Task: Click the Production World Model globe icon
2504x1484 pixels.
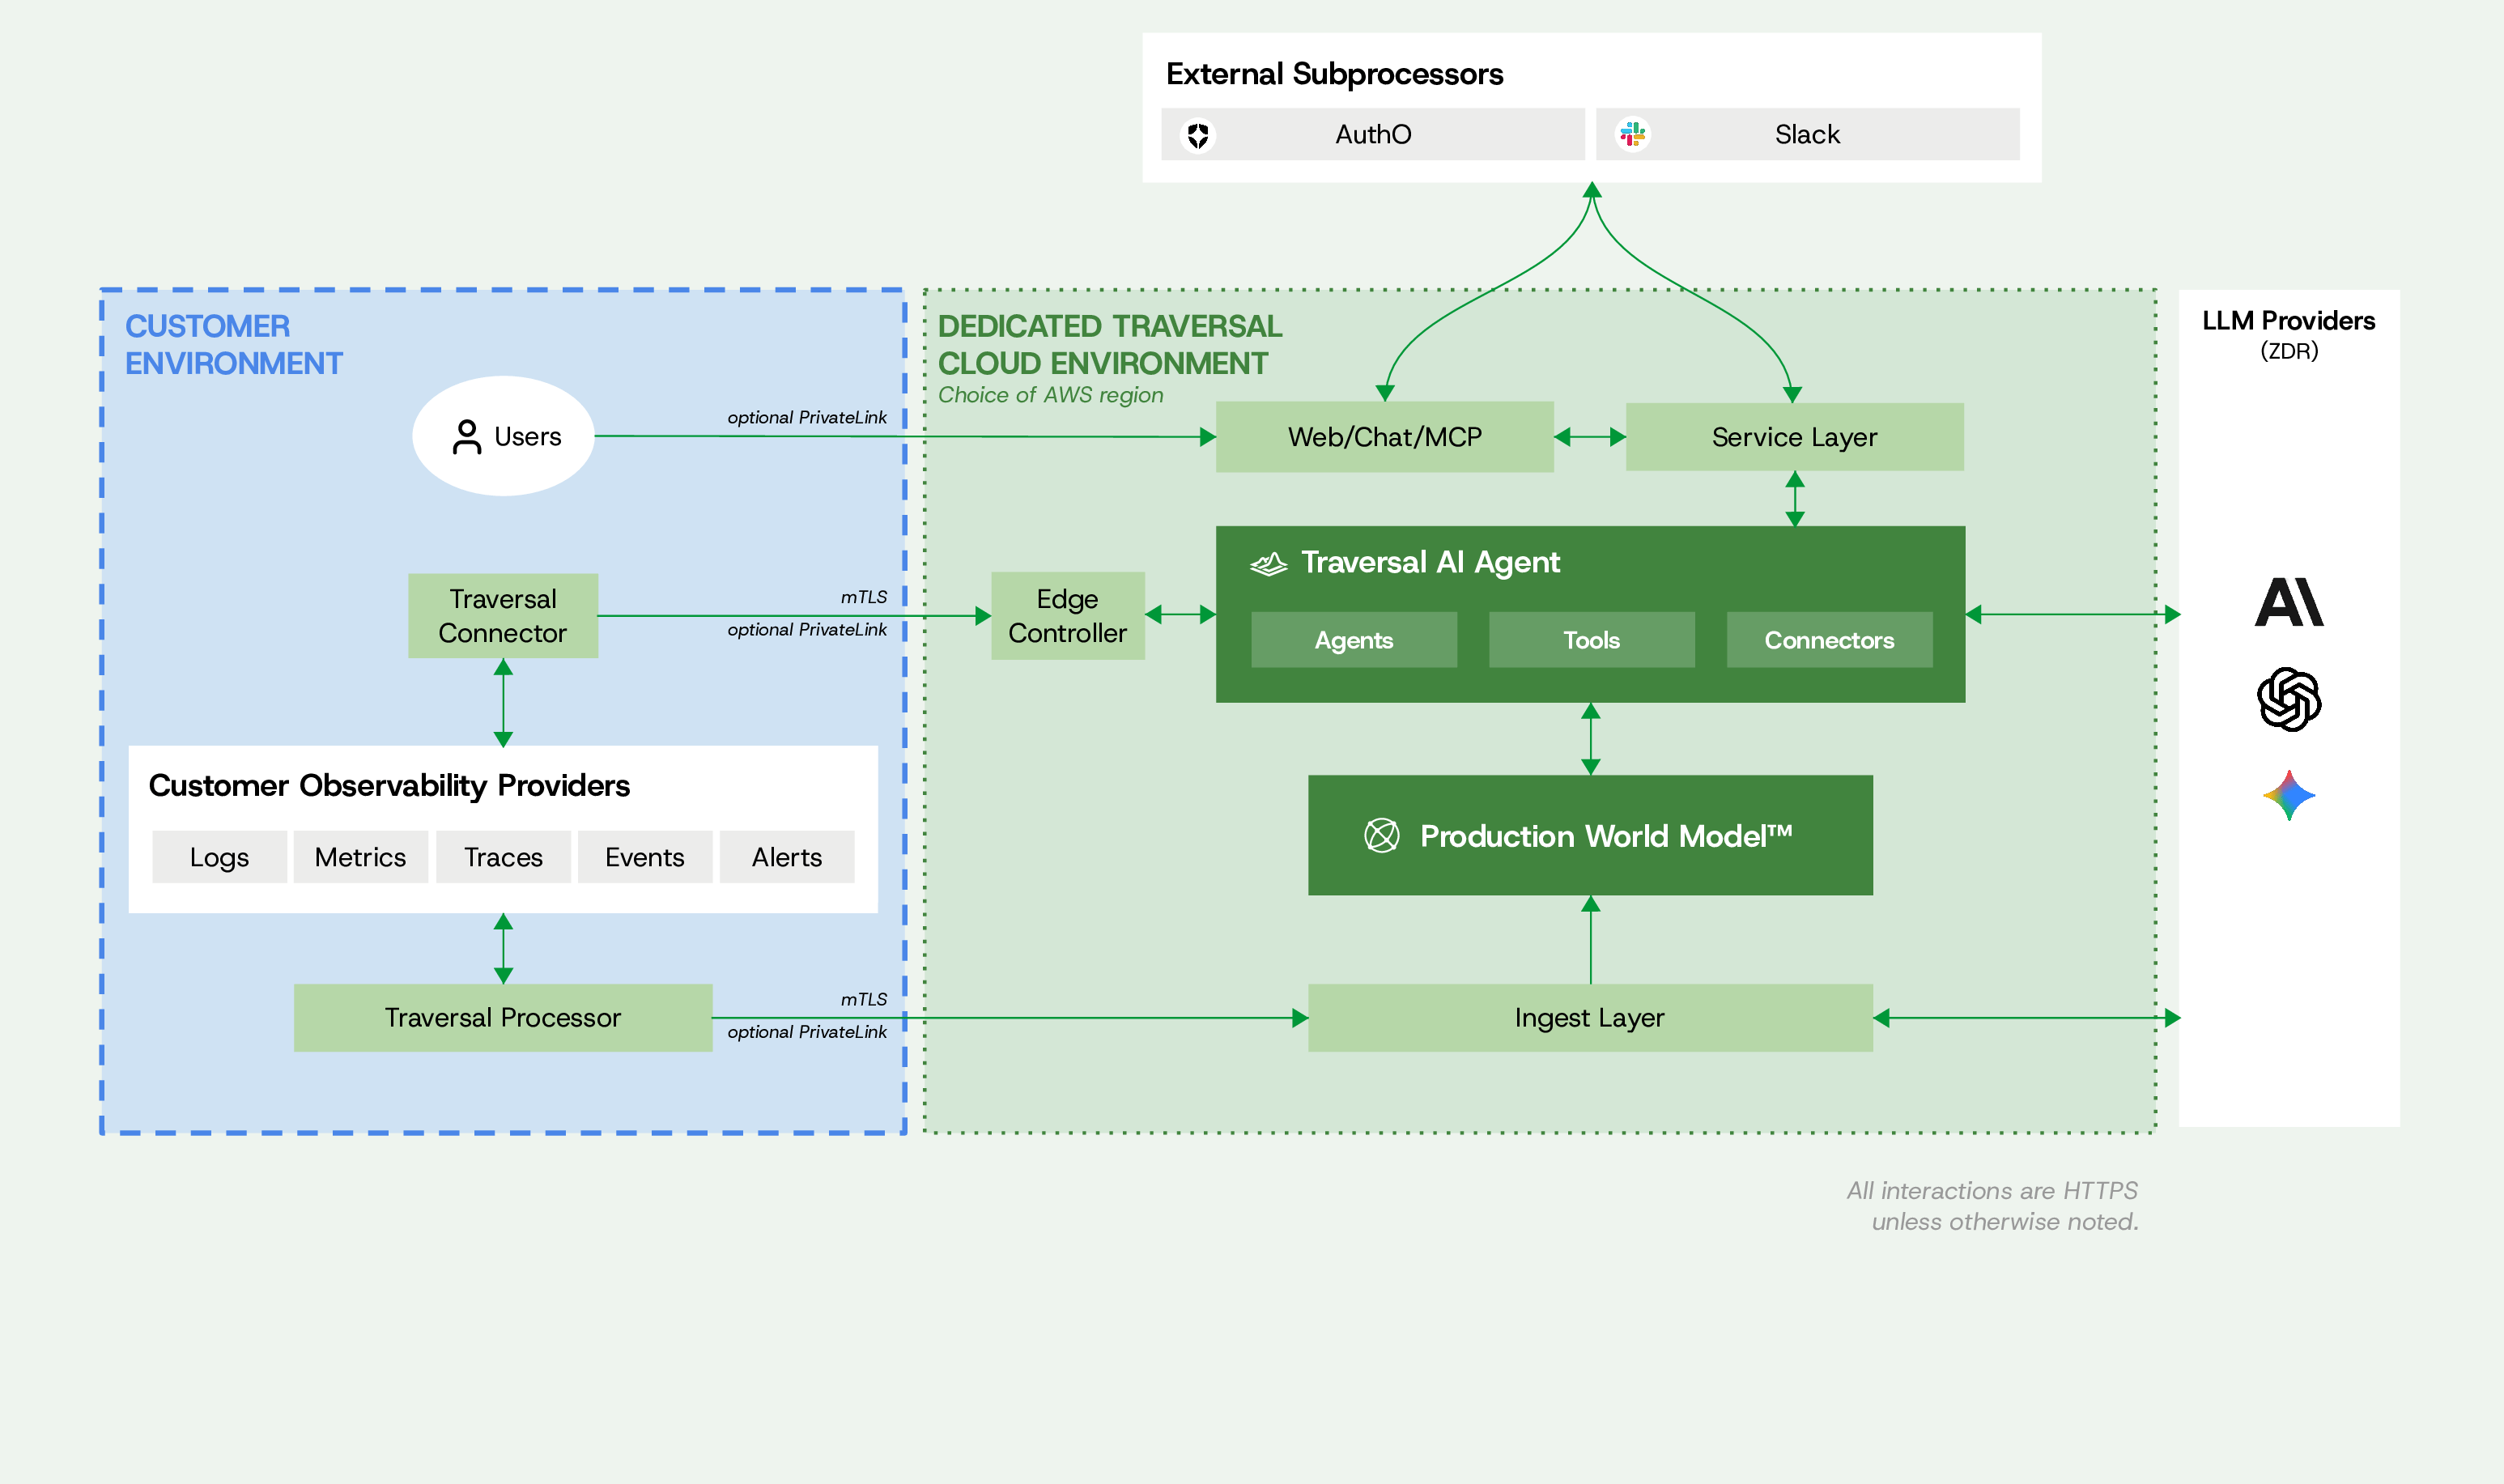Action: (x=1382, y=835)
